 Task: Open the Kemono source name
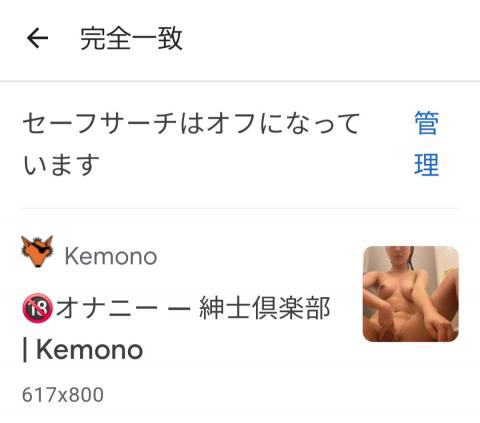[x=111, y=257]
